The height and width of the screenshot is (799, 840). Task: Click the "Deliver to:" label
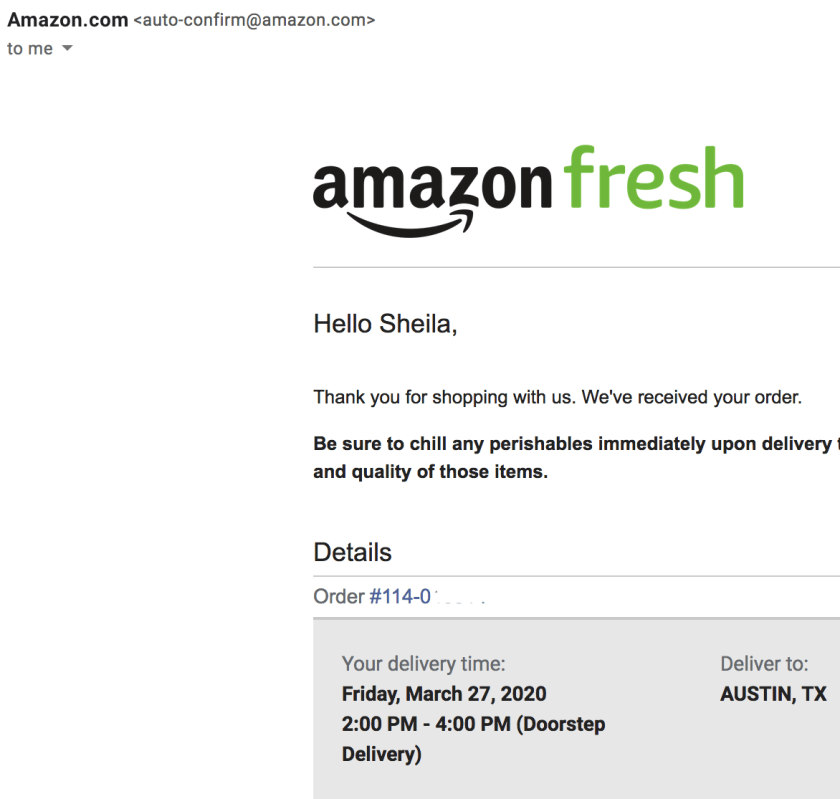click(764, 663)
